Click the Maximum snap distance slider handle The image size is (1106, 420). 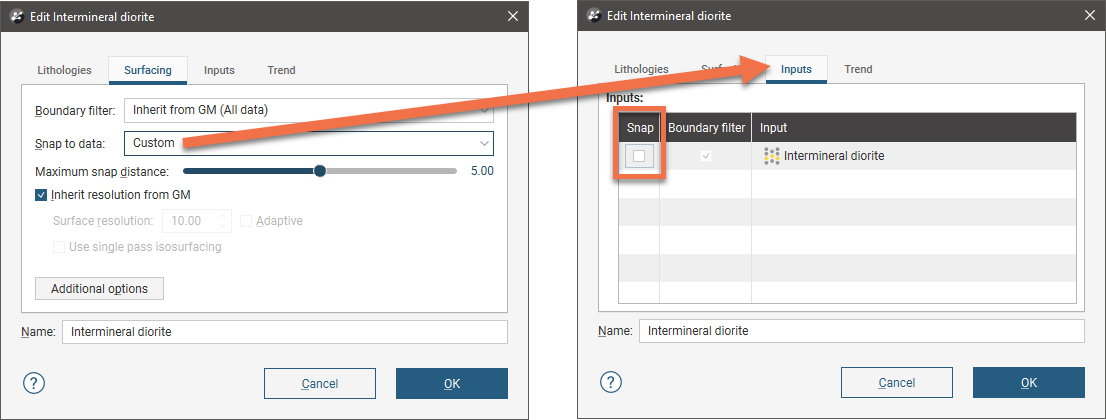320,171
